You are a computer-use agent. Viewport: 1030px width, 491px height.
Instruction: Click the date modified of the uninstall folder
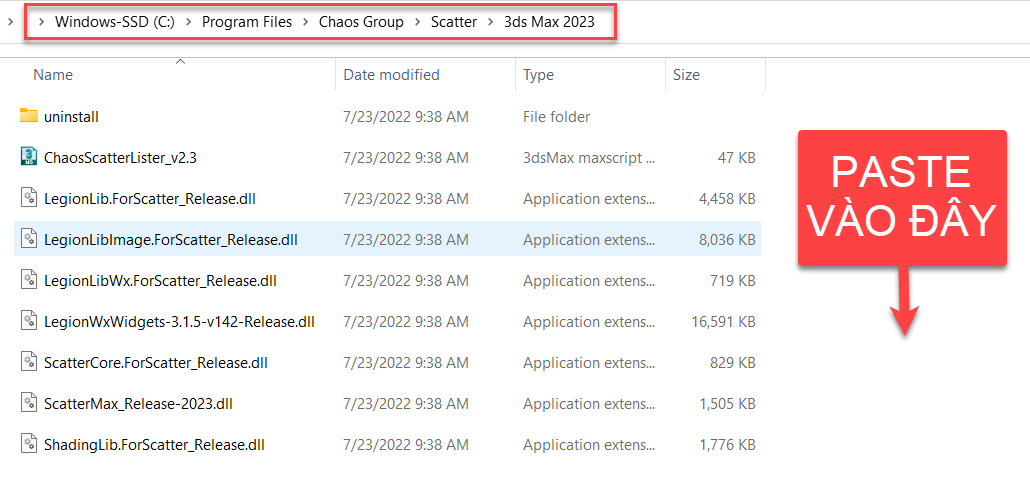point(406,117)
